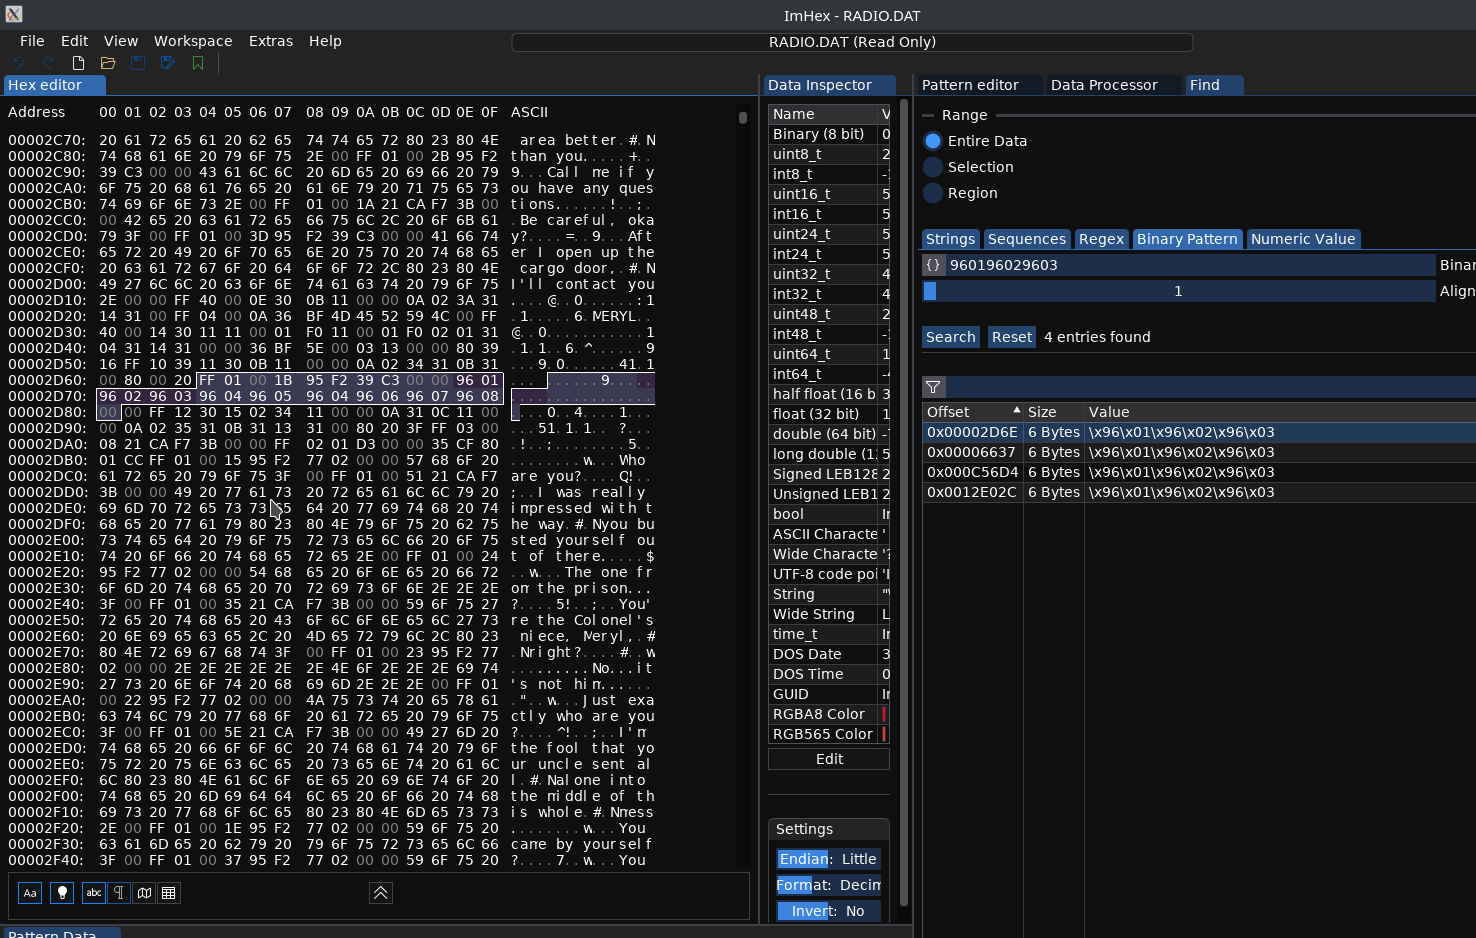Image resolution: width=1476 pixels, height=938 pixels.
Task: Toggle Invert setting from No
Action: point(855,911)
